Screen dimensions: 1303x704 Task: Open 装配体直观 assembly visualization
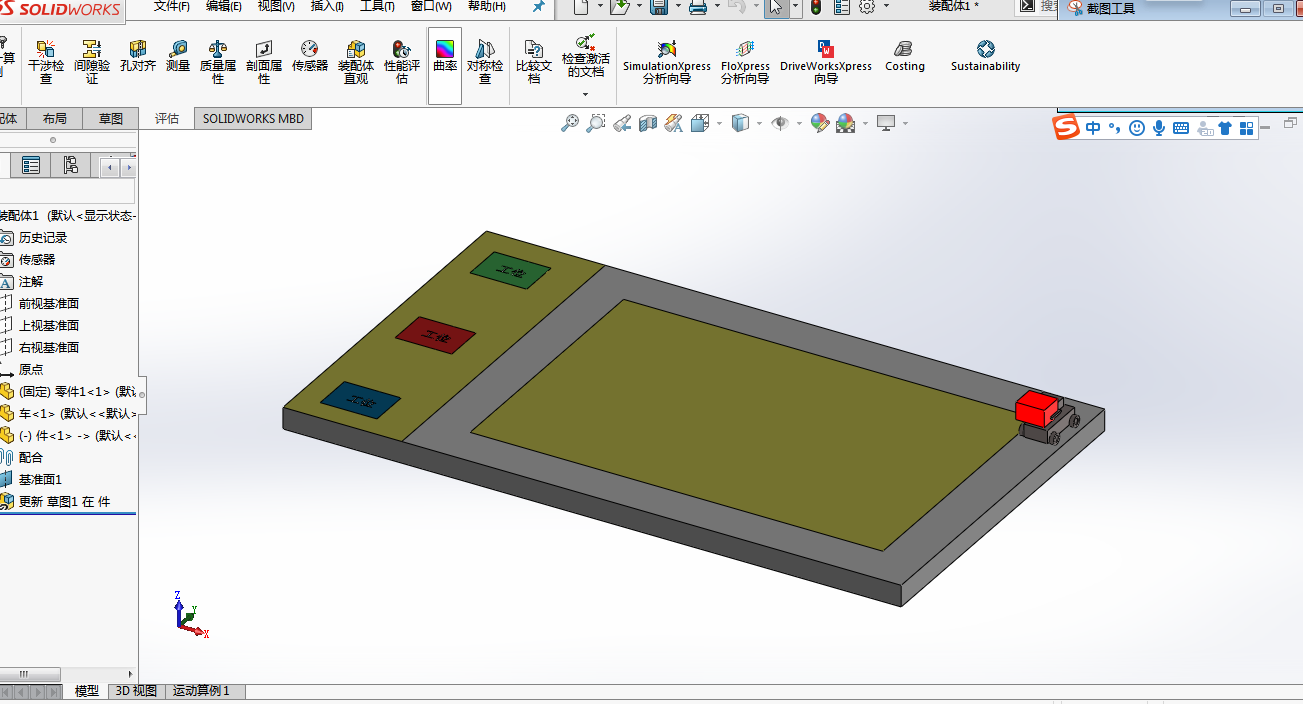(356, 62)
